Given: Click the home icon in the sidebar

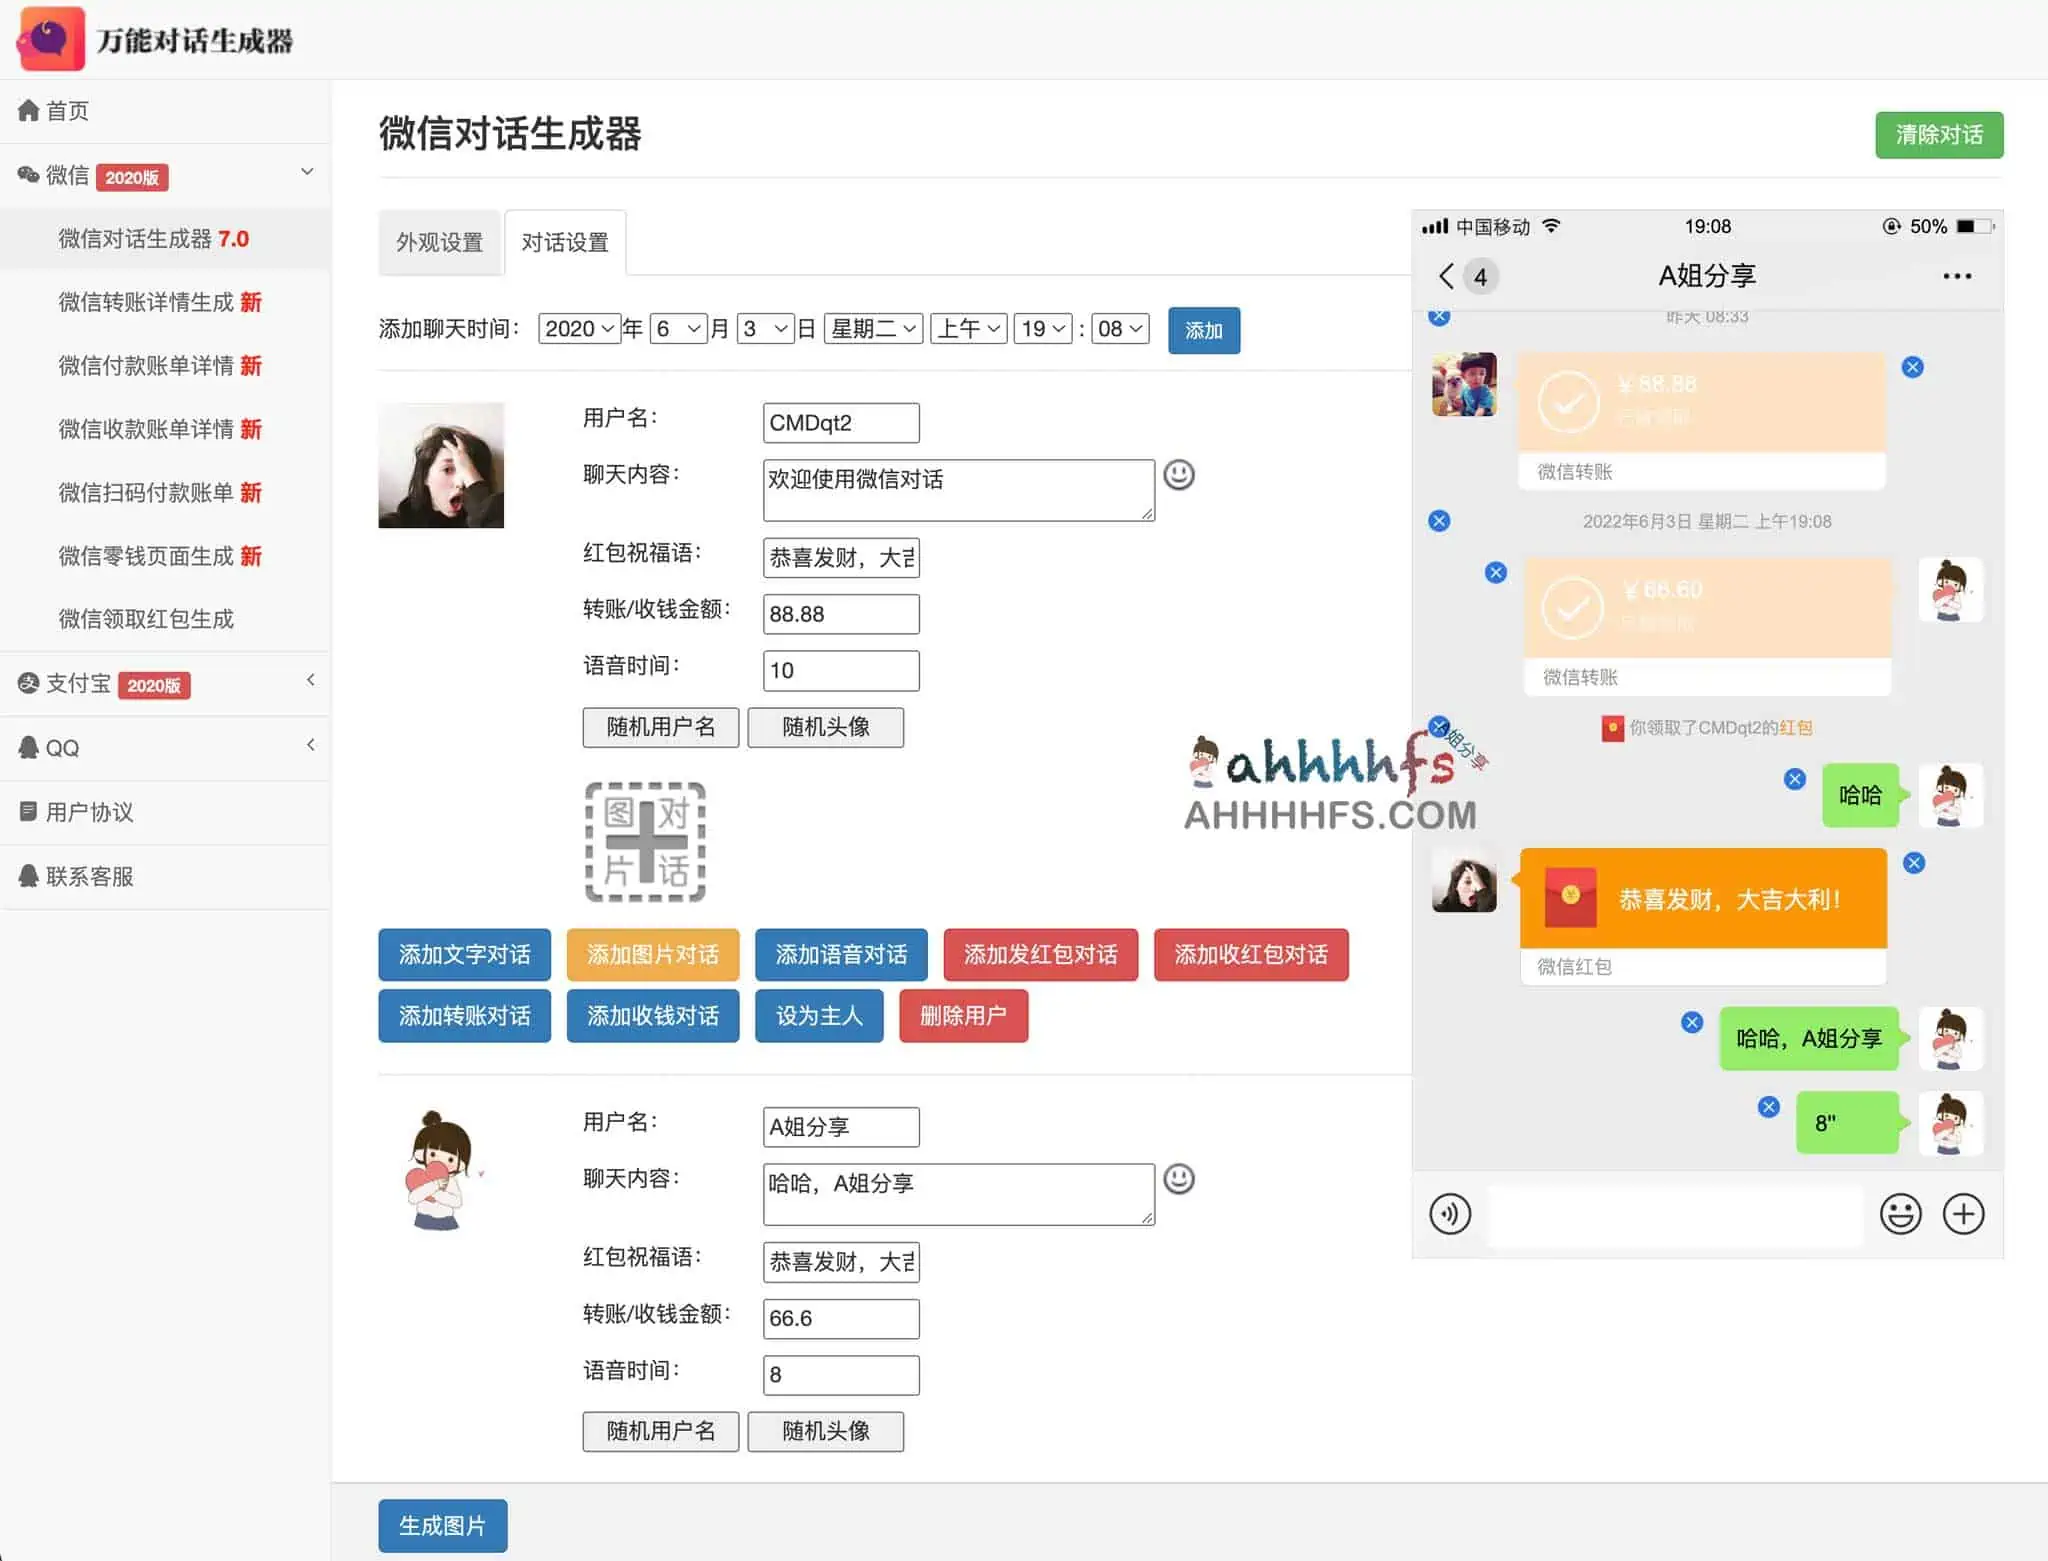Looking at the screenshot, I should pos(30,110).
